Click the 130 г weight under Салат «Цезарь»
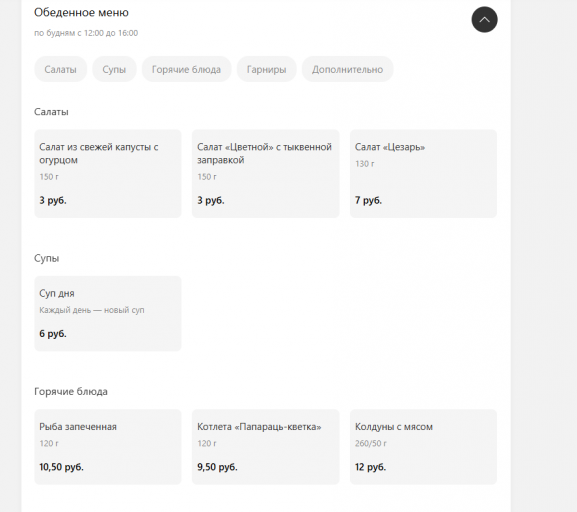Image resolution: width=577 pixels, height=512 pixels. tap(365, 164)
